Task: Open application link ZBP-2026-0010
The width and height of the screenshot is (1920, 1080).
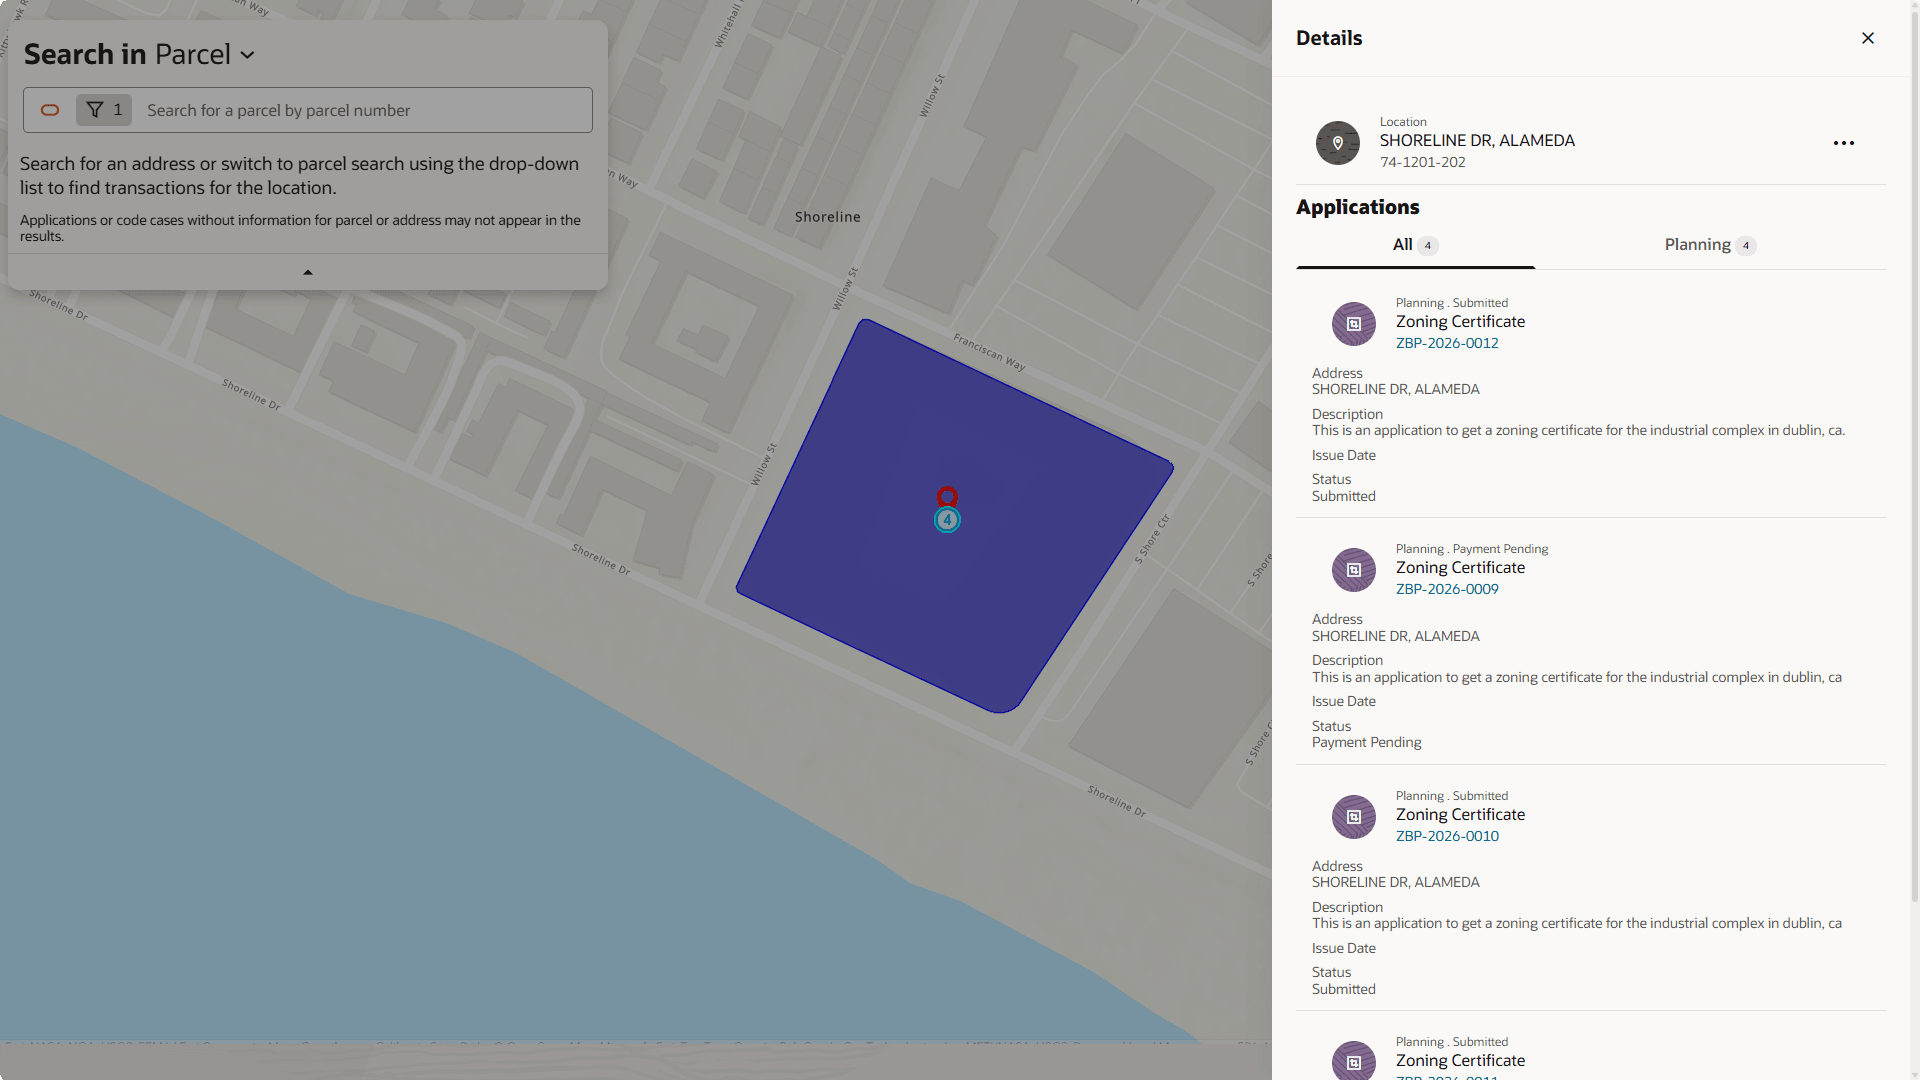Action: tap(1447, 836)
